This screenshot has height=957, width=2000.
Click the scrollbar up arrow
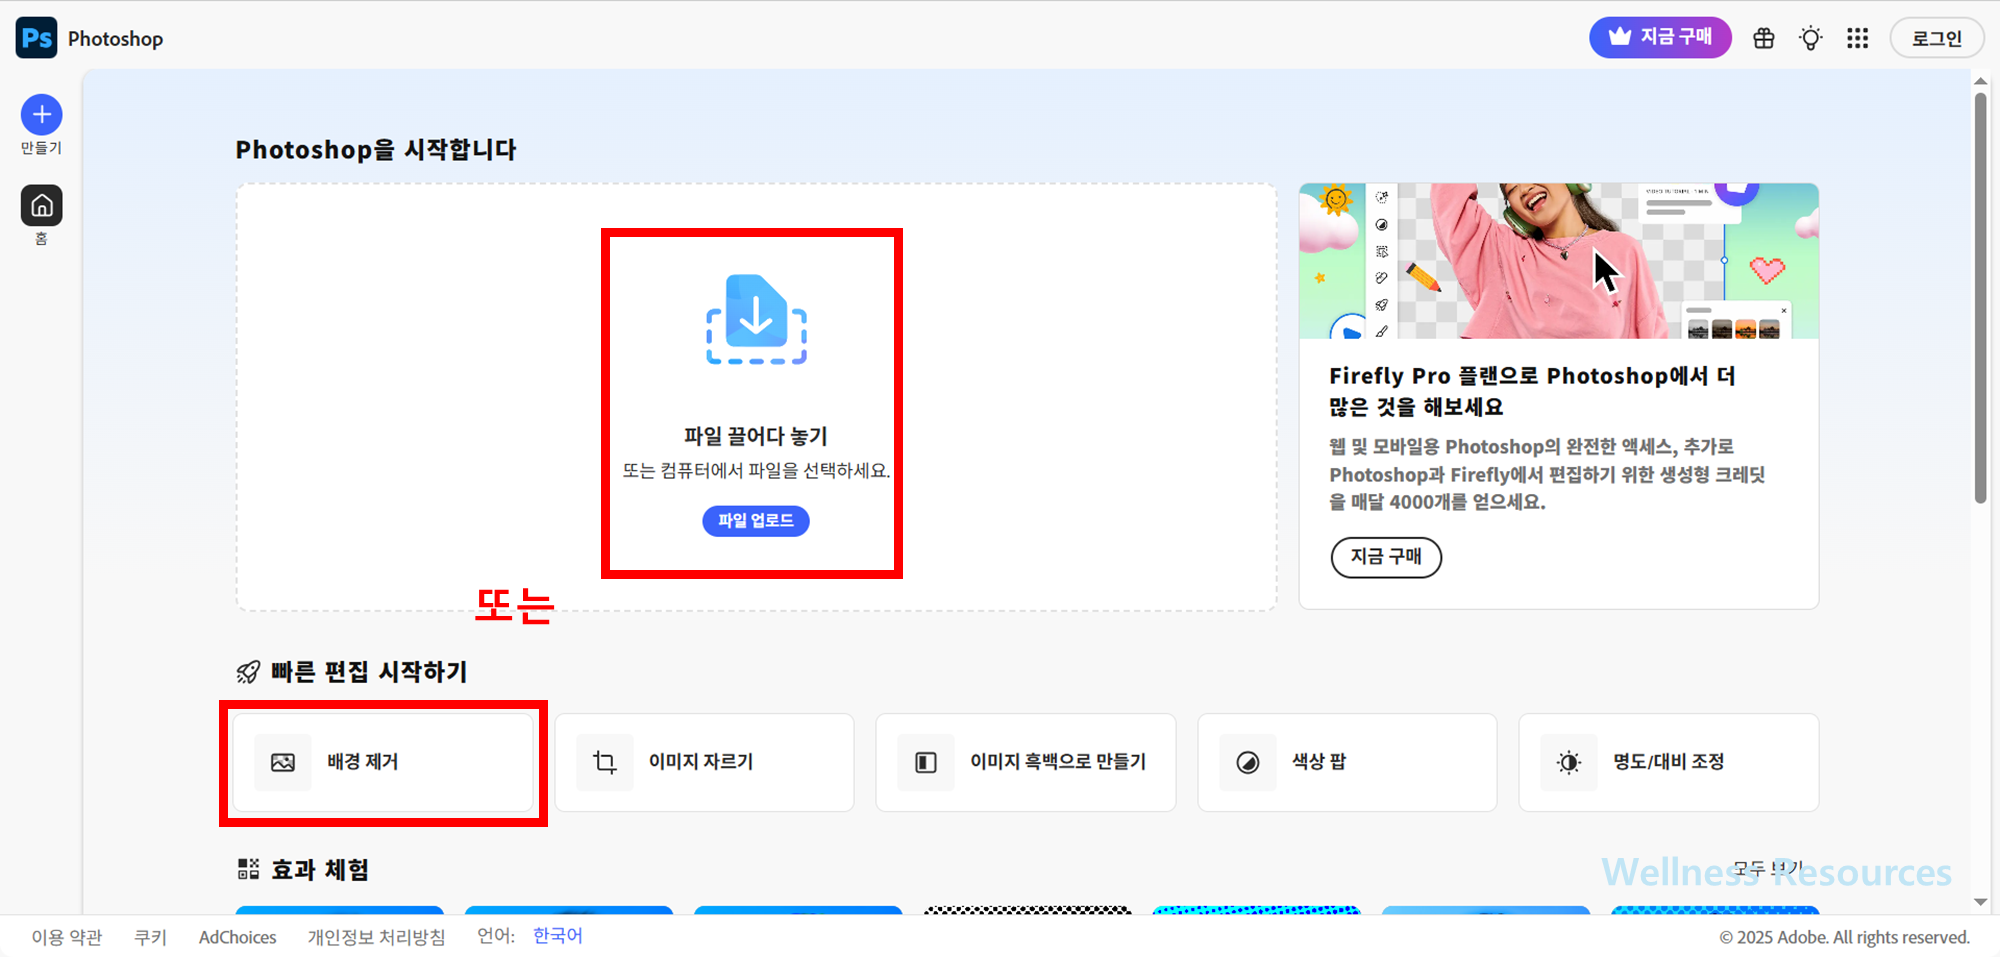(1980, 80)
